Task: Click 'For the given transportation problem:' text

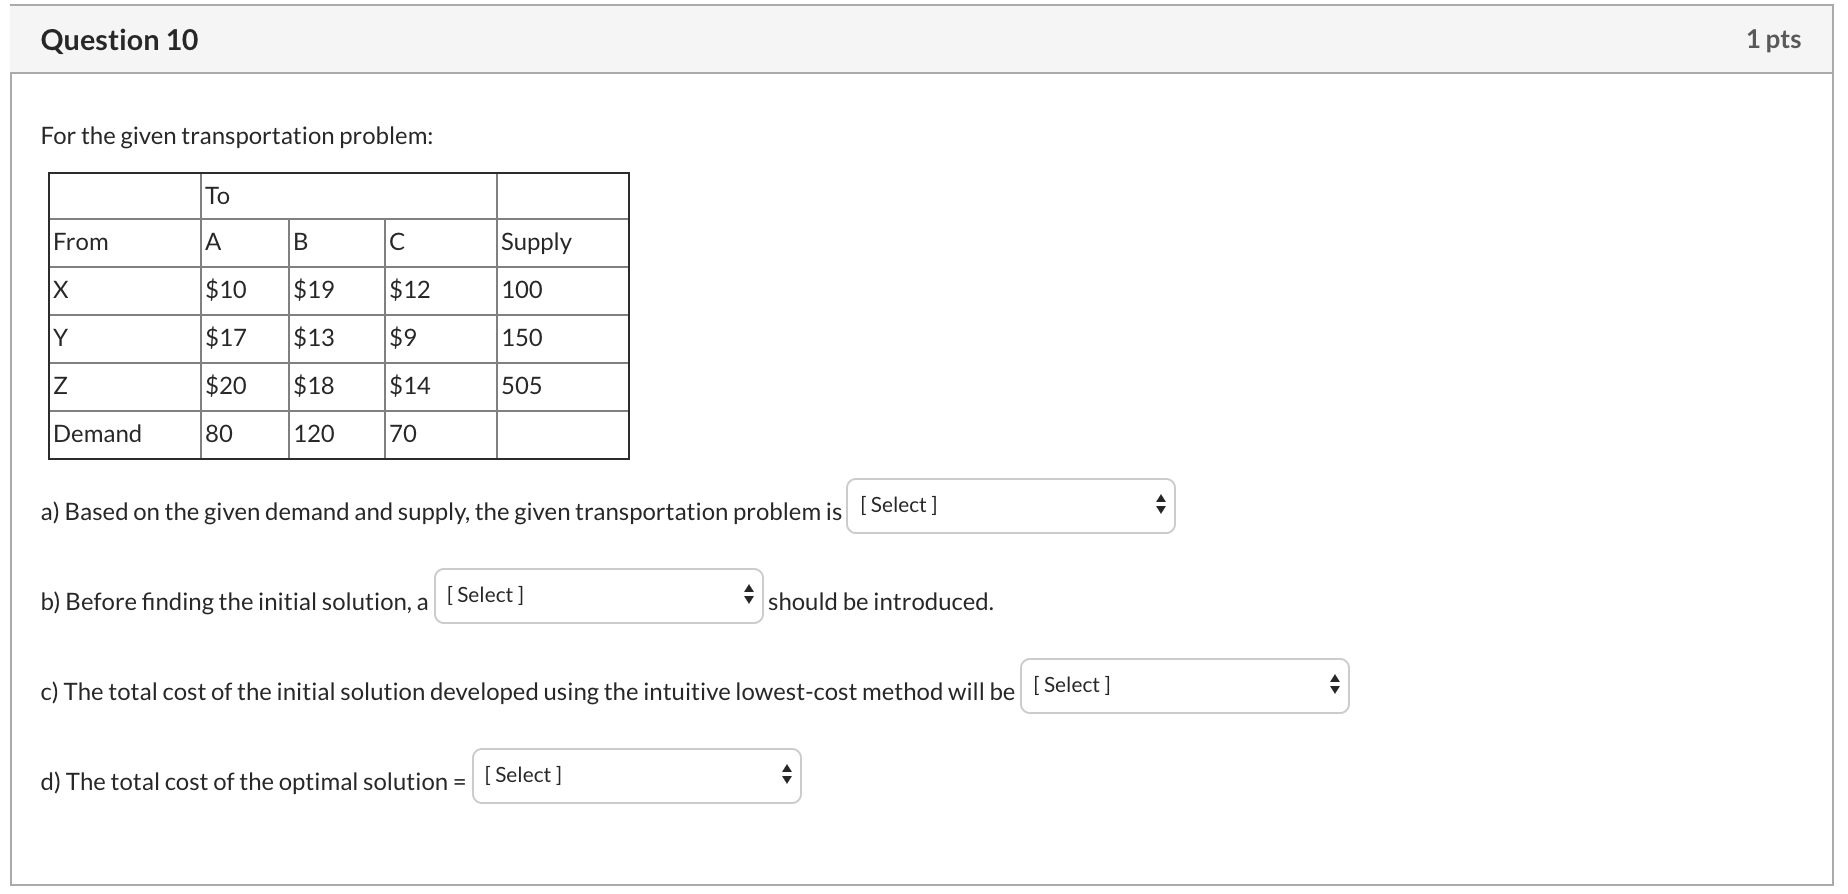Action: click(237, 136)
